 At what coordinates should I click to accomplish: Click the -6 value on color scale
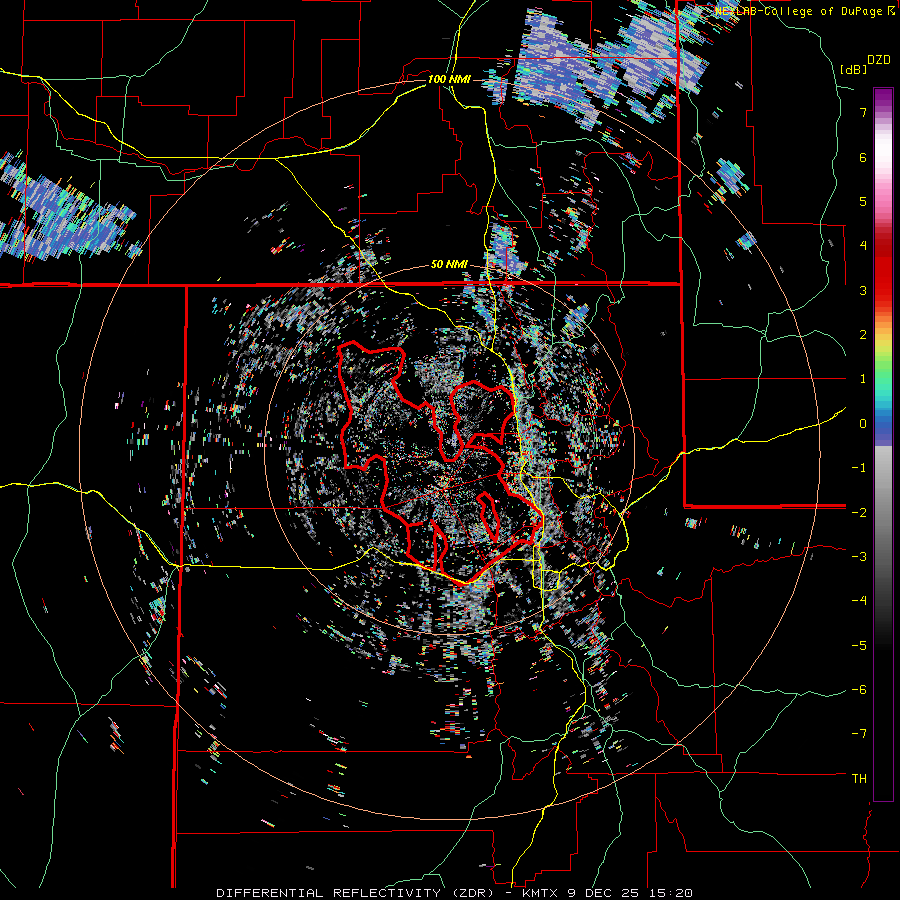(859, 690)
